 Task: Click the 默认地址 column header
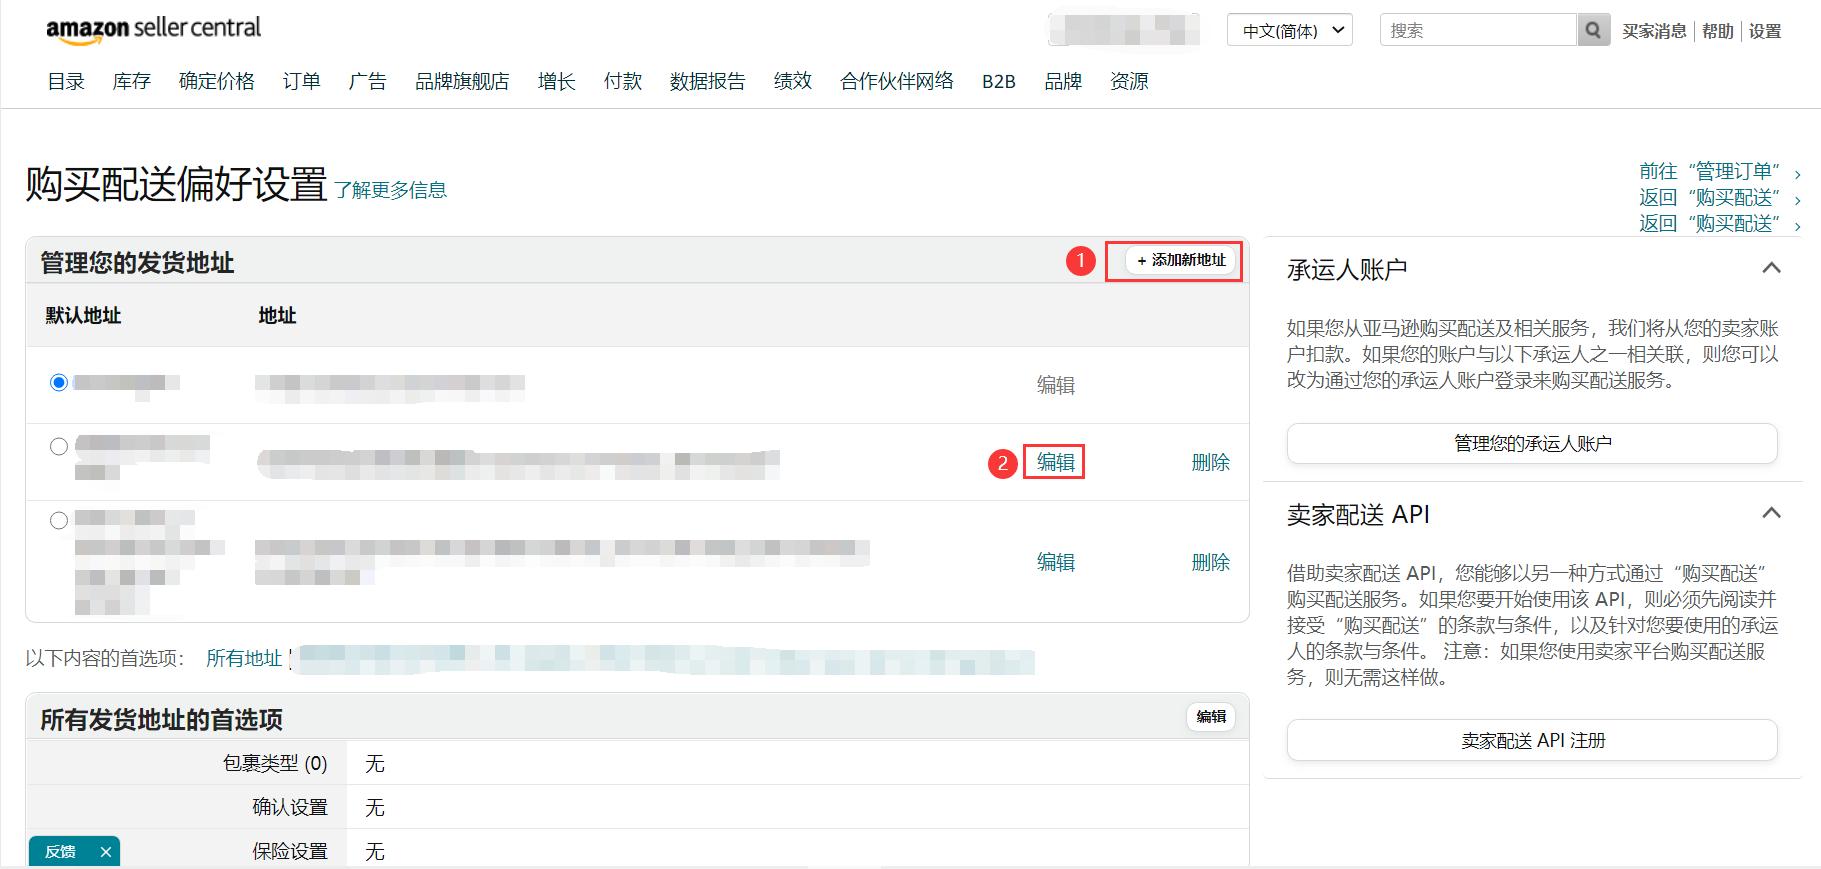point(83,316)
